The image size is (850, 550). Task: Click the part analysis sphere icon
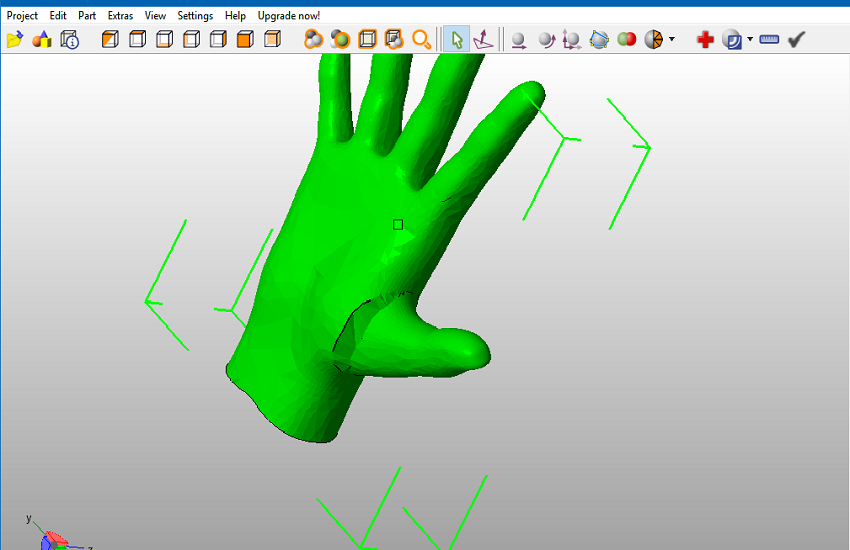coord(732,40)
